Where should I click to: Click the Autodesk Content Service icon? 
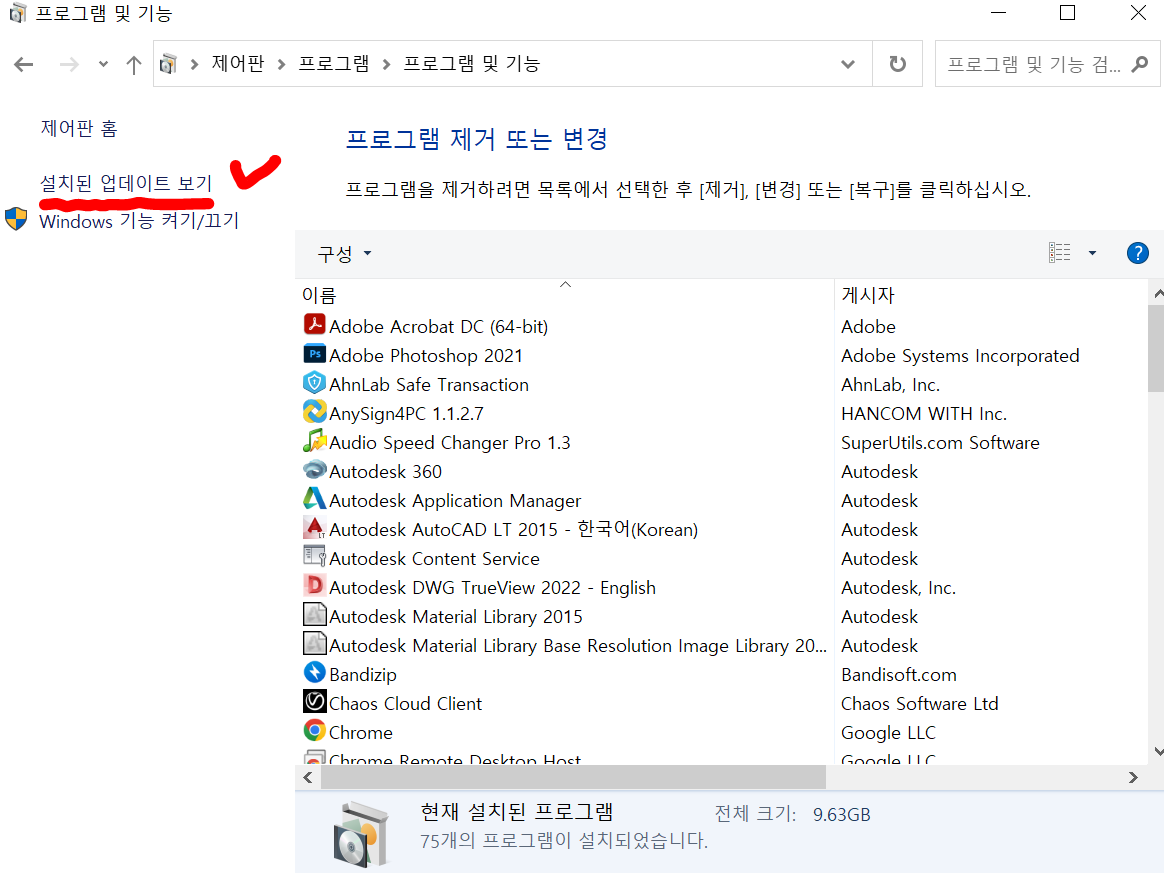coord(315,556)
